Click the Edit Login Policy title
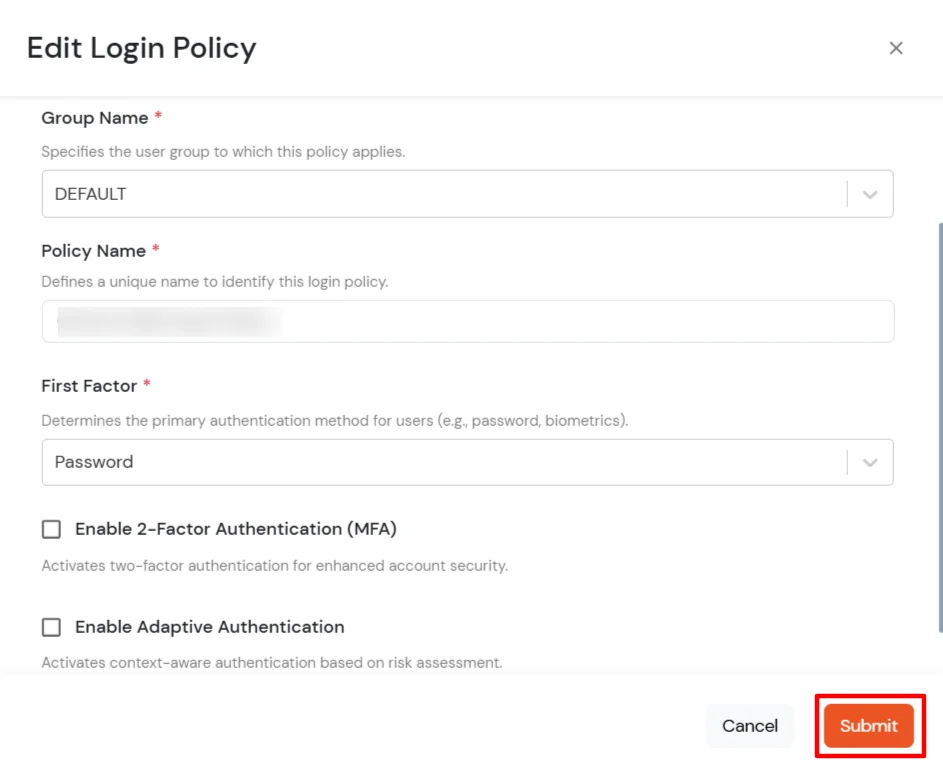Image resolution: width=943 pixels, height=771 pixels. (141, 47)
